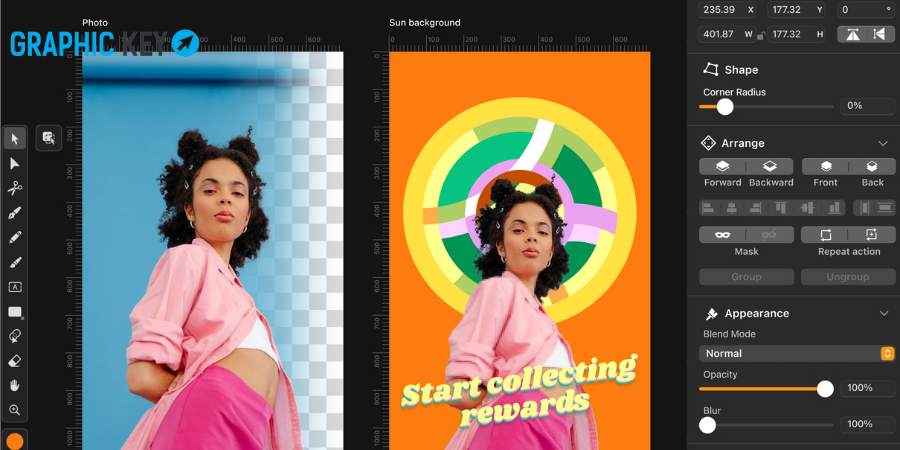Align objects vertical center
900x450 pixels.
(808, 208)
